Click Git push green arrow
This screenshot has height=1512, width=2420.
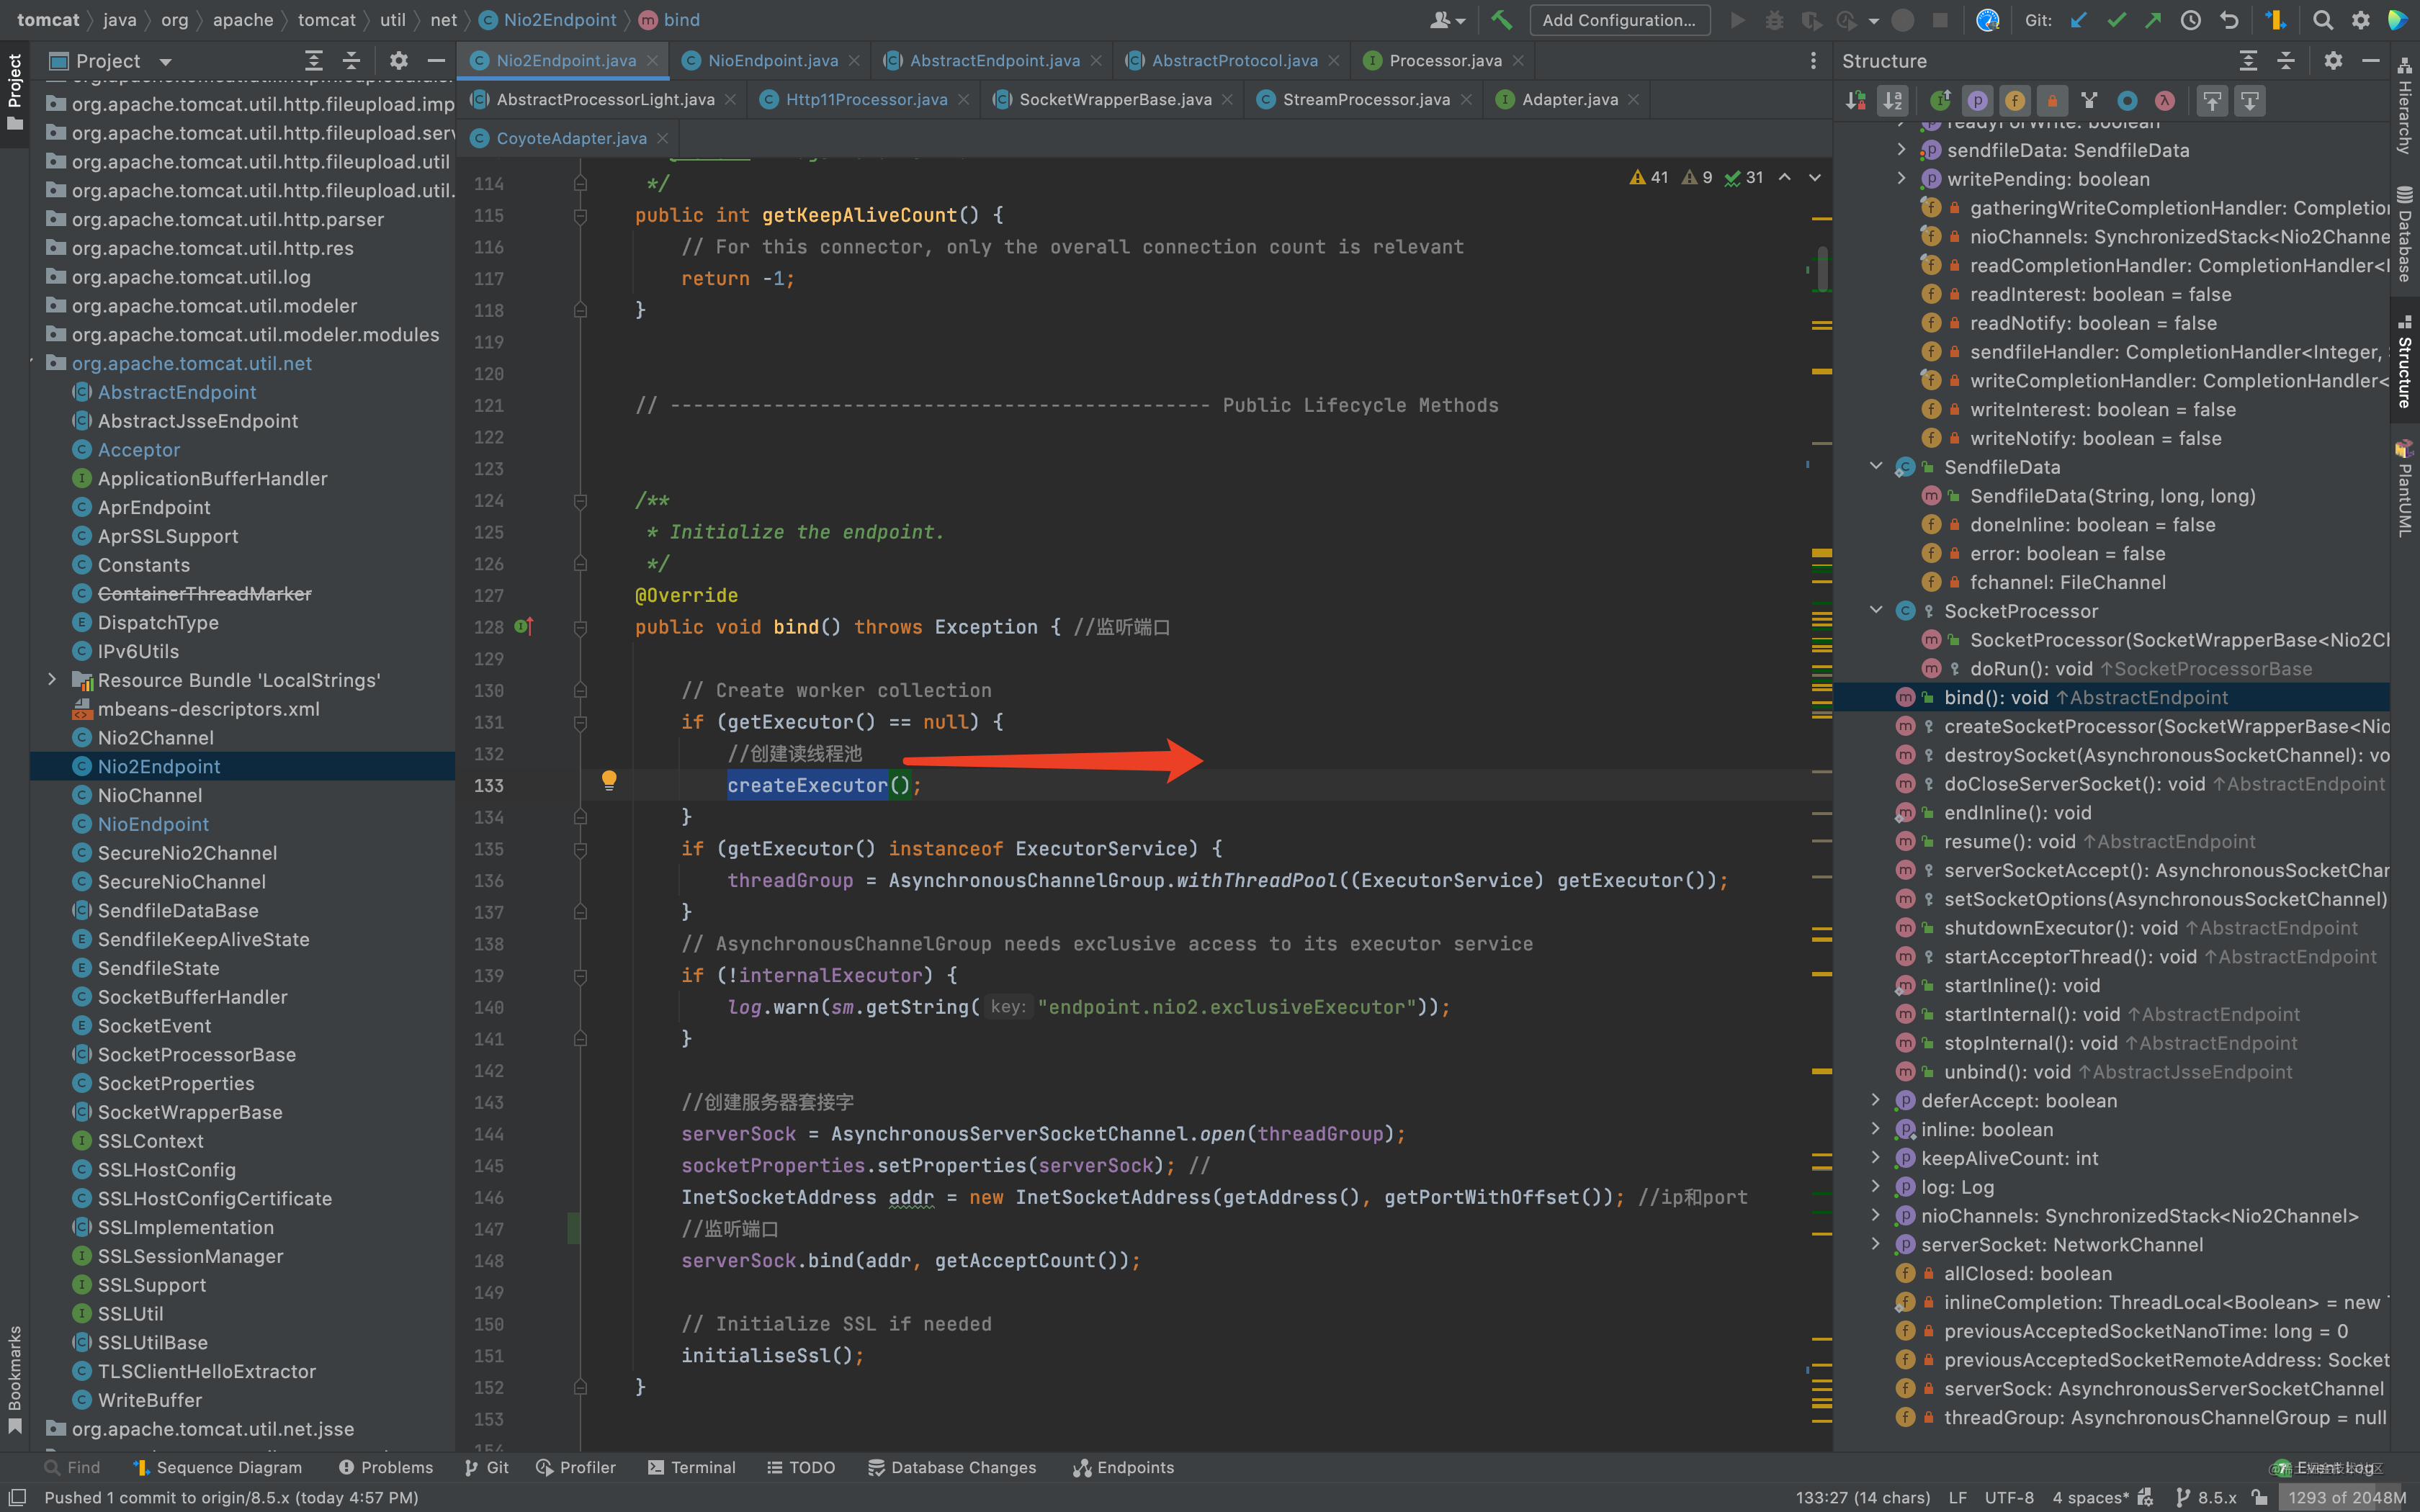(x=2153, y=20)
